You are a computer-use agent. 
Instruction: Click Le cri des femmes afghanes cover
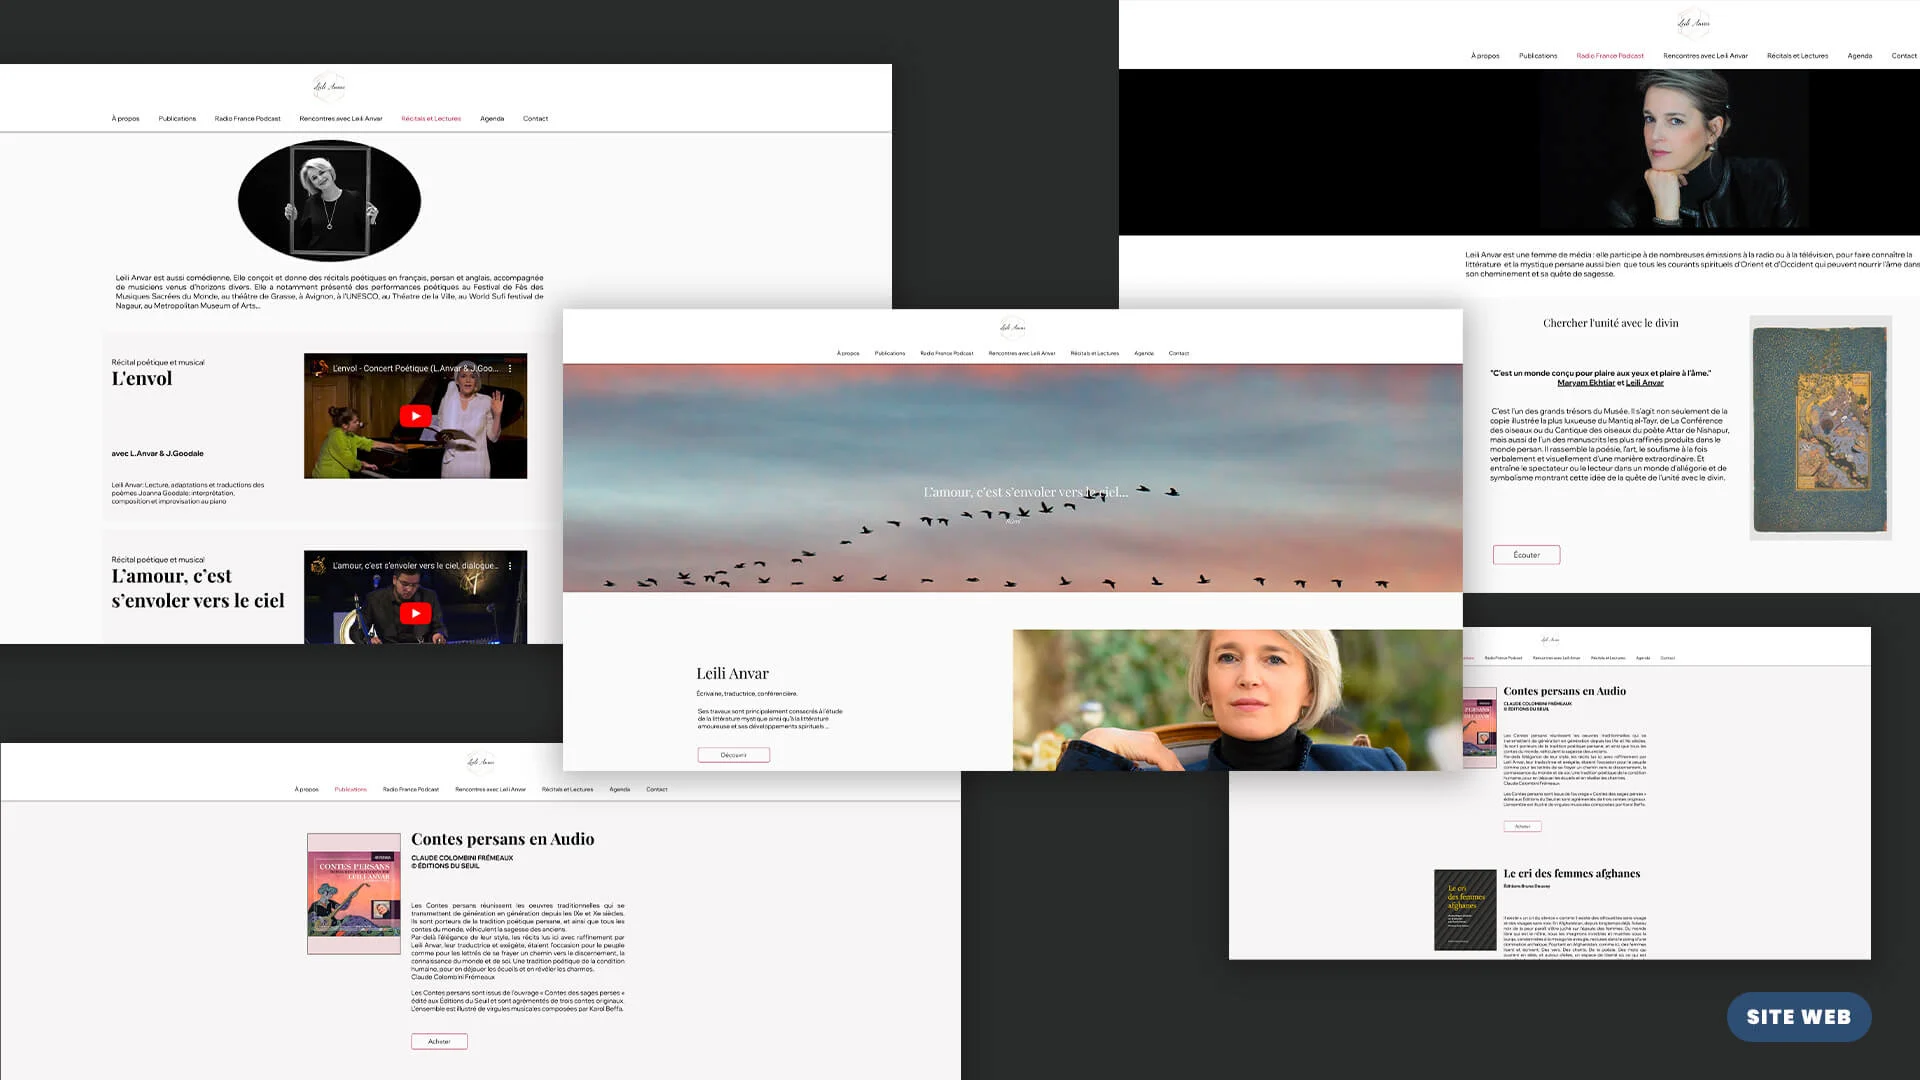pyautogui.click(x=1465, y=909)
